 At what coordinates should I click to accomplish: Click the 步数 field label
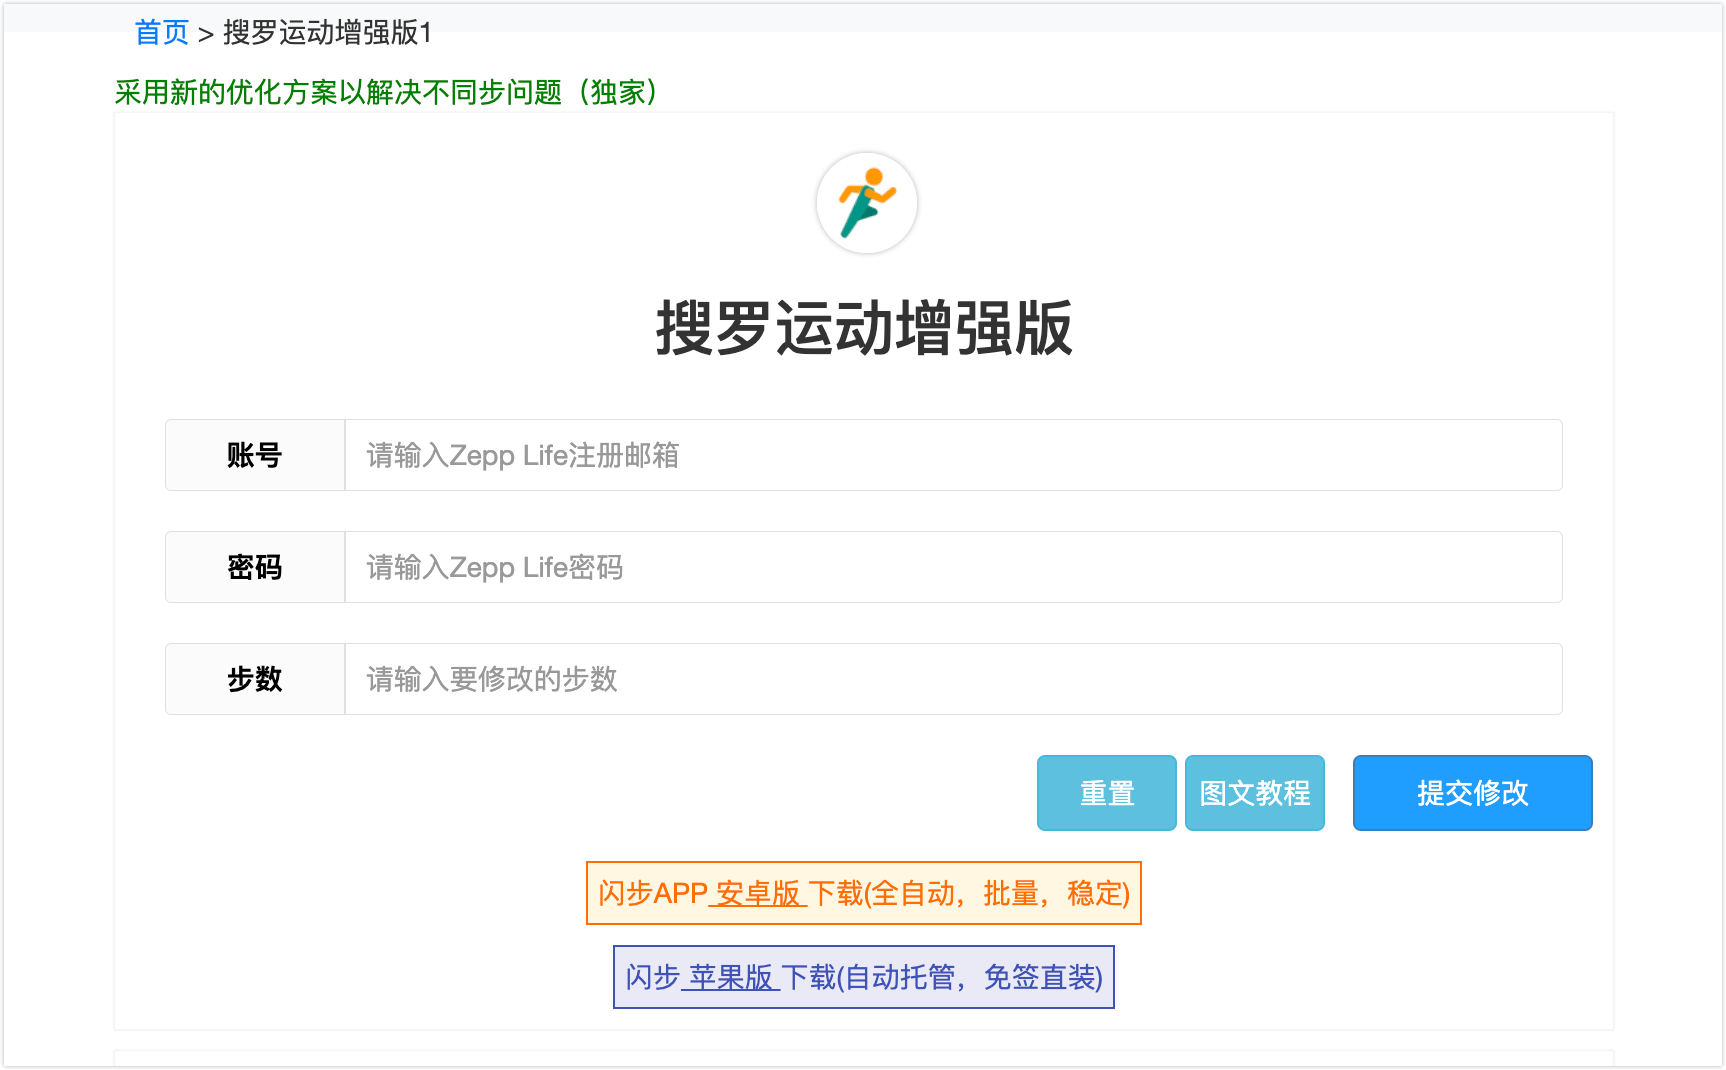click(x=254, y=679)
